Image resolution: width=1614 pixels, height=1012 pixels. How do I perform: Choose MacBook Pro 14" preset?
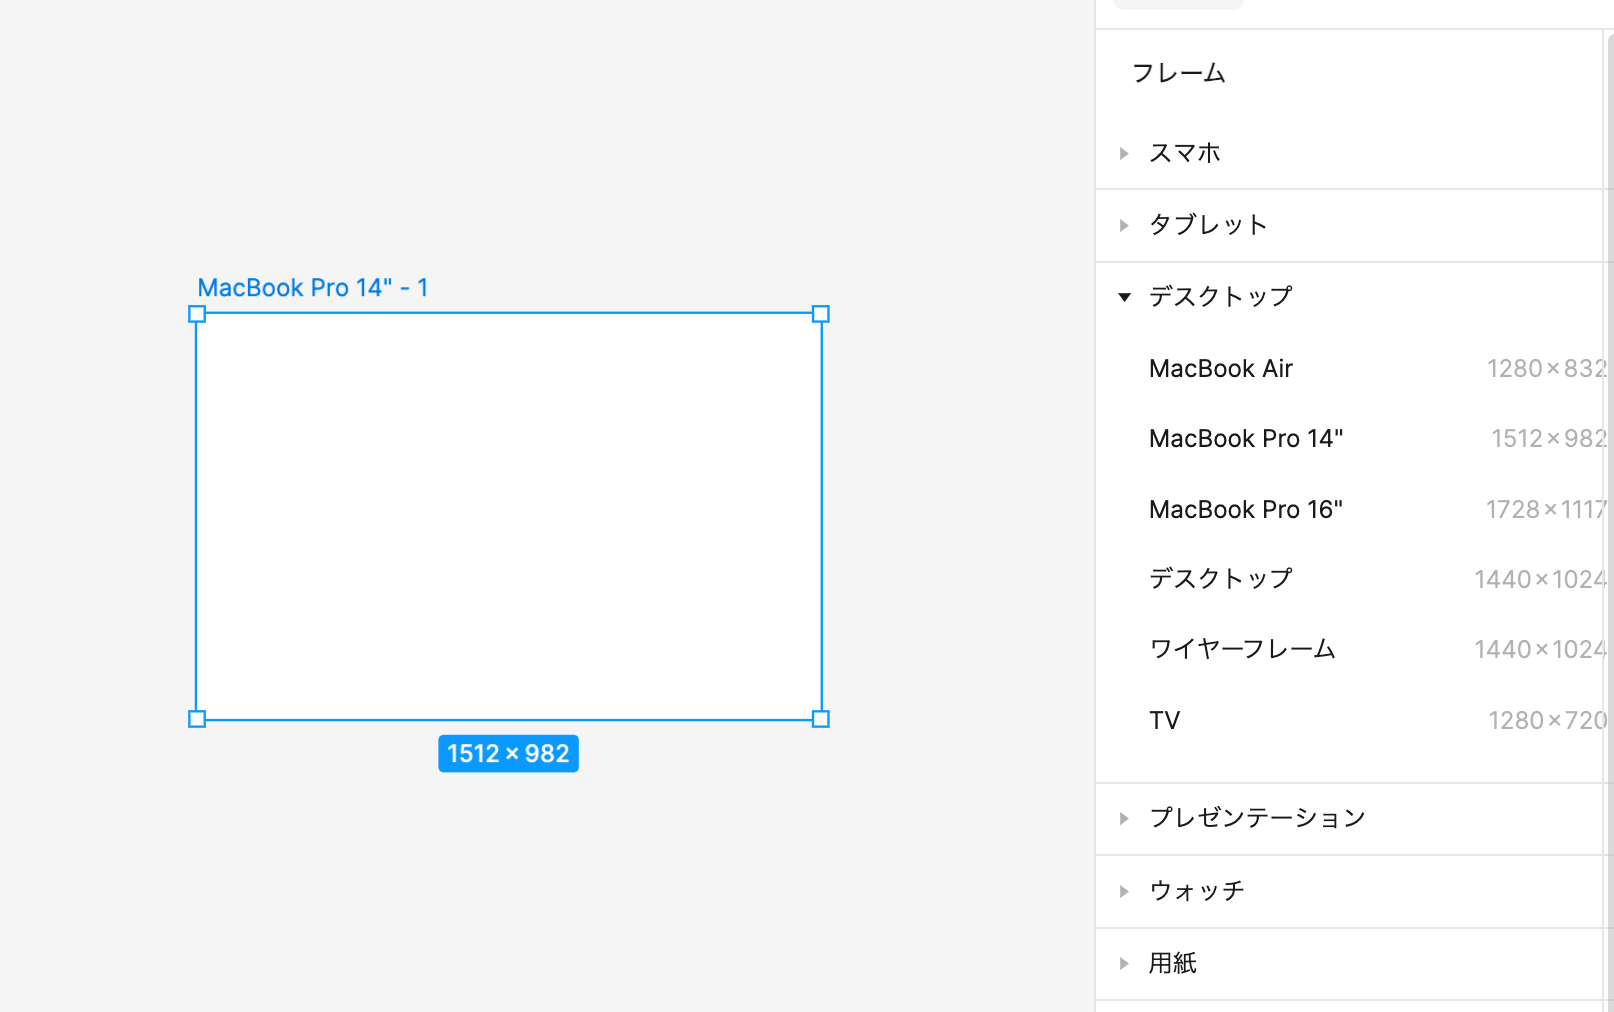(x=1350, y=438)
